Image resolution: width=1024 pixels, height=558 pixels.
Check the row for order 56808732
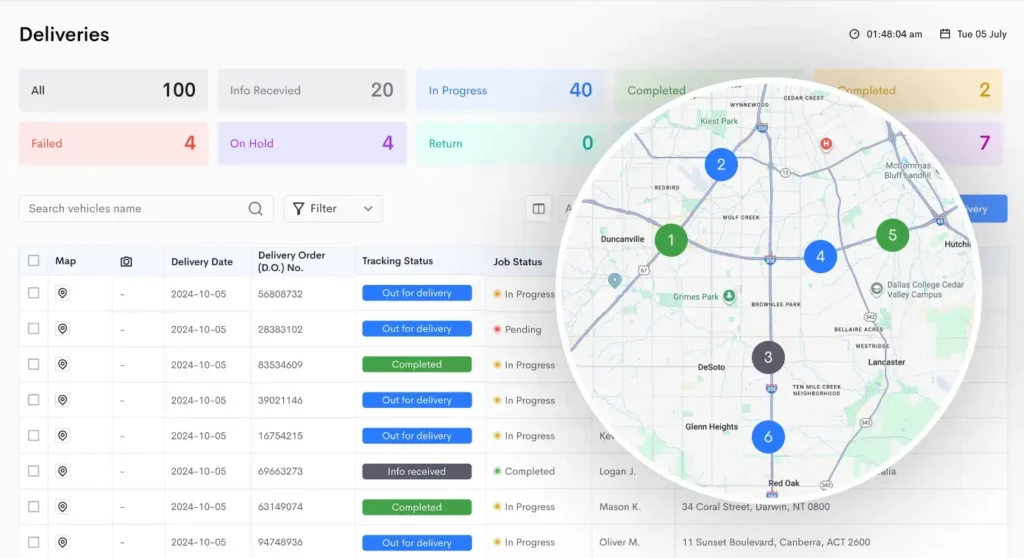33,293
